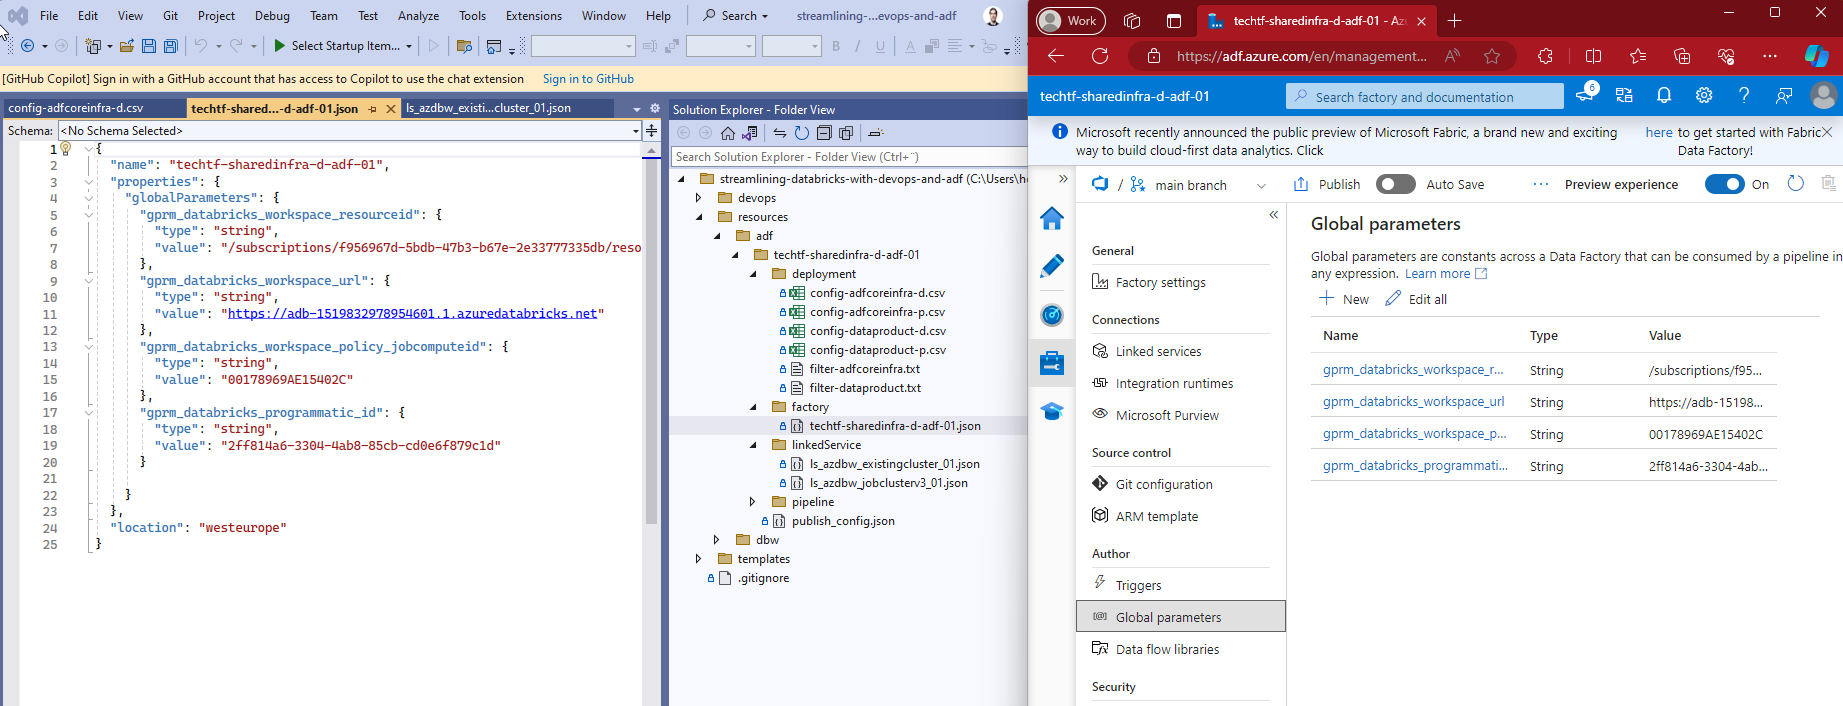The width and height of the screenshot is (1843, 706).
Task: Expand devops folder in Solution Explorer
Action: (699, 198)
